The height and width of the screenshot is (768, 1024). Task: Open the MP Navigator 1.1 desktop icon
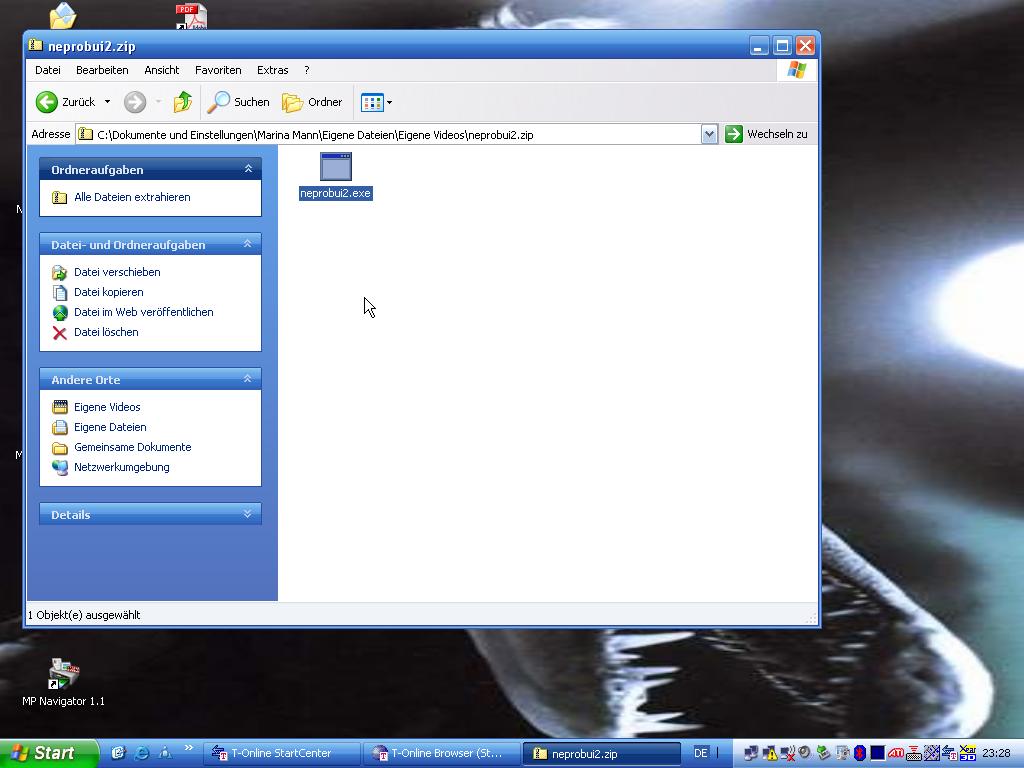coord(63,675)
